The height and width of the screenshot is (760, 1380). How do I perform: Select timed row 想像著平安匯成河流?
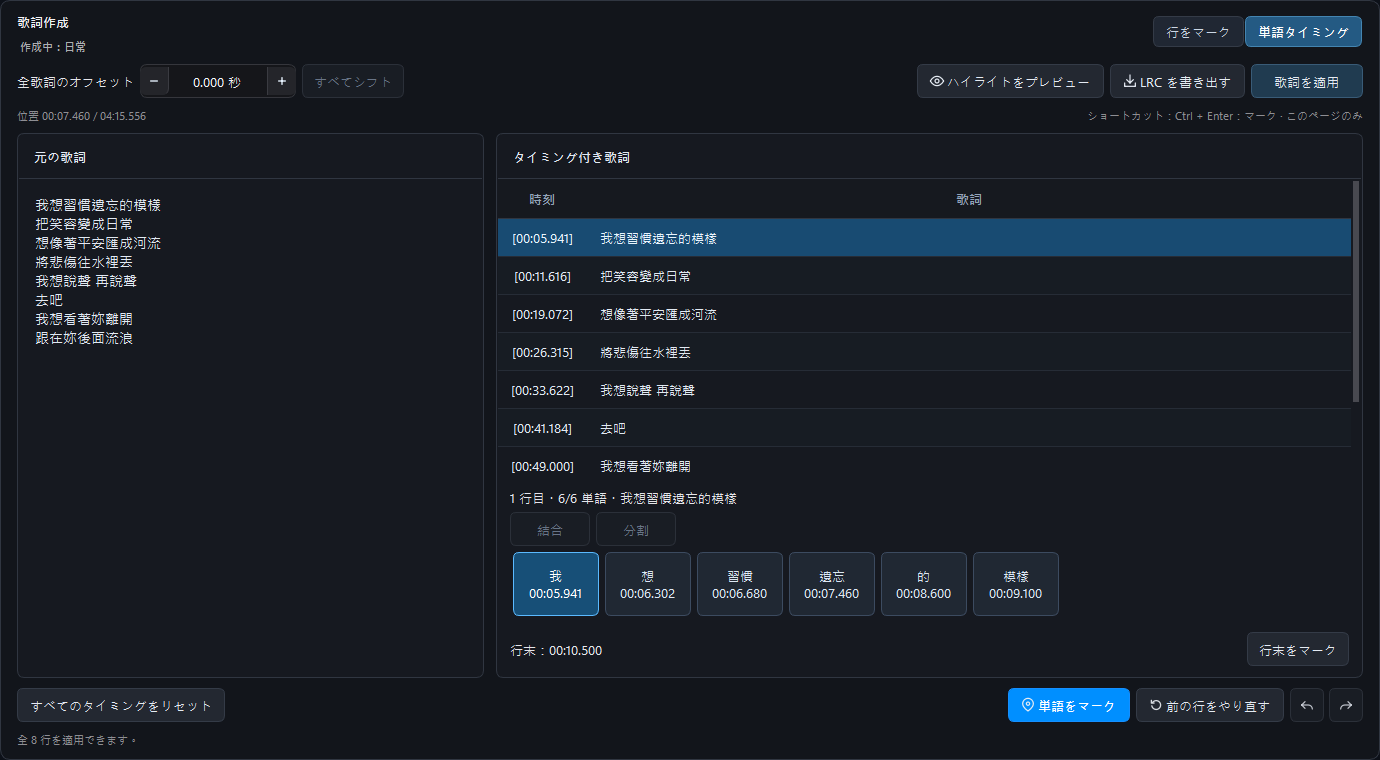(x=924, y=314)
